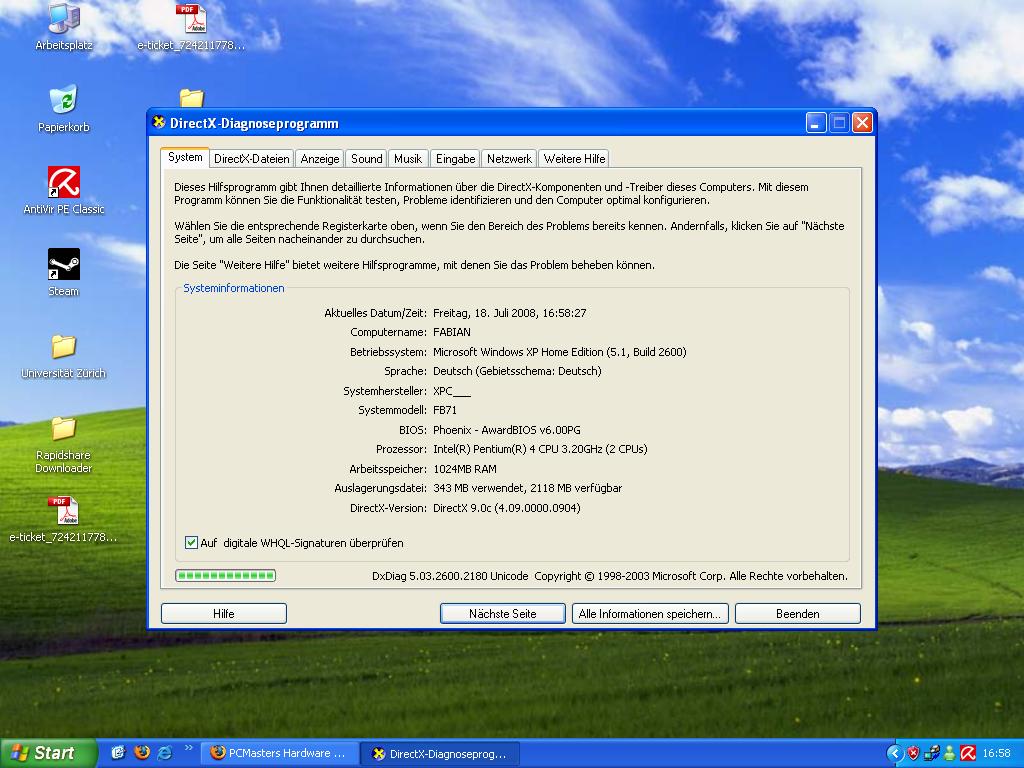Click the Systeminformationen group label

point(234,288)
